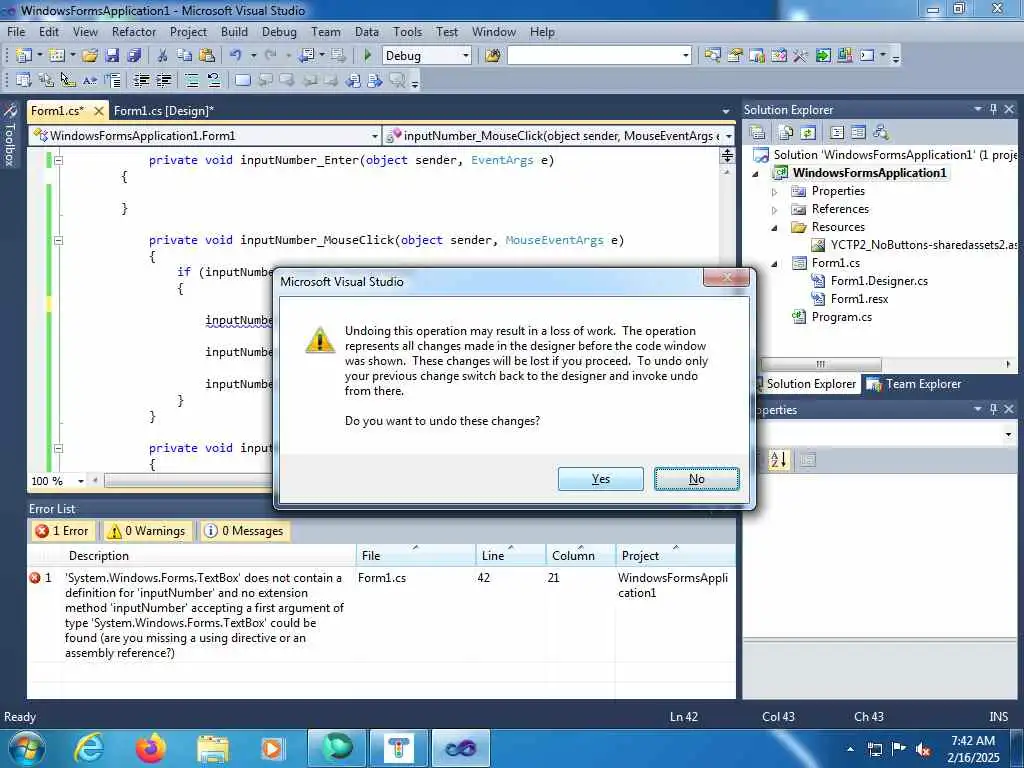Start debugging with the green play icon

coord(368,56)
